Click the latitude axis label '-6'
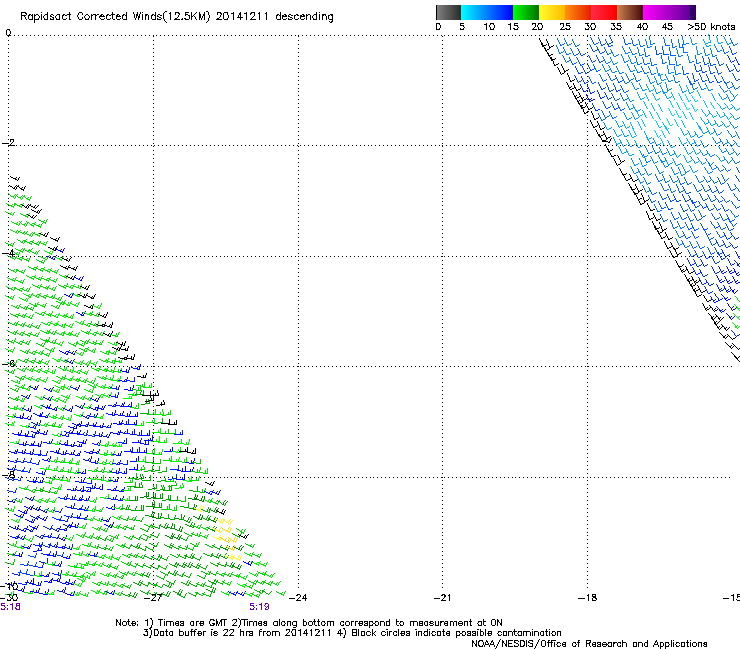 [x=9, y=364]
